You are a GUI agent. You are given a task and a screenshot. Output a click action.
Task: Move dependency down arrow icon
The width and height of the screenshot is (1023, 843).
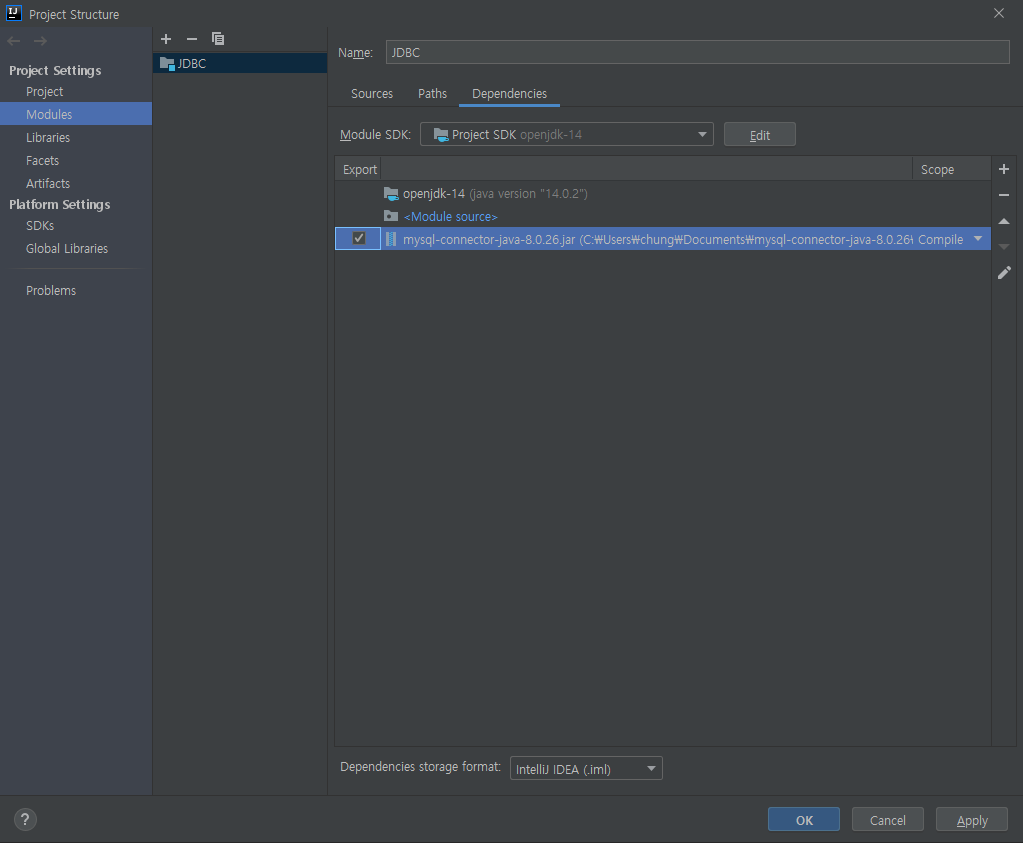(1004, 247)
